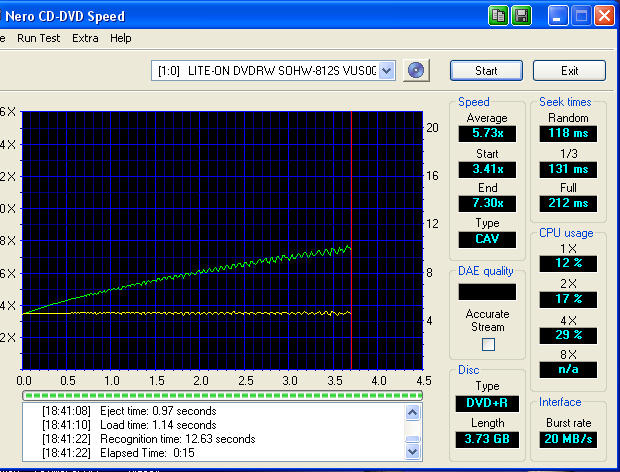Click the log scrollbar up arrow
Viewport: 620px width, 472px height.
click(x=412, y=413)
